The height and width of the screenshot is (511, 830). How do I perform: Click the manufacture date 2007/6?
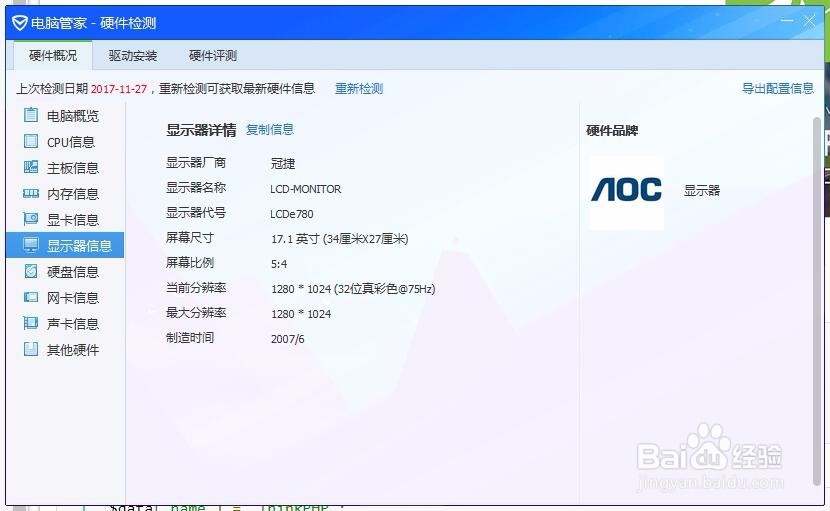[x=287, y=339]
